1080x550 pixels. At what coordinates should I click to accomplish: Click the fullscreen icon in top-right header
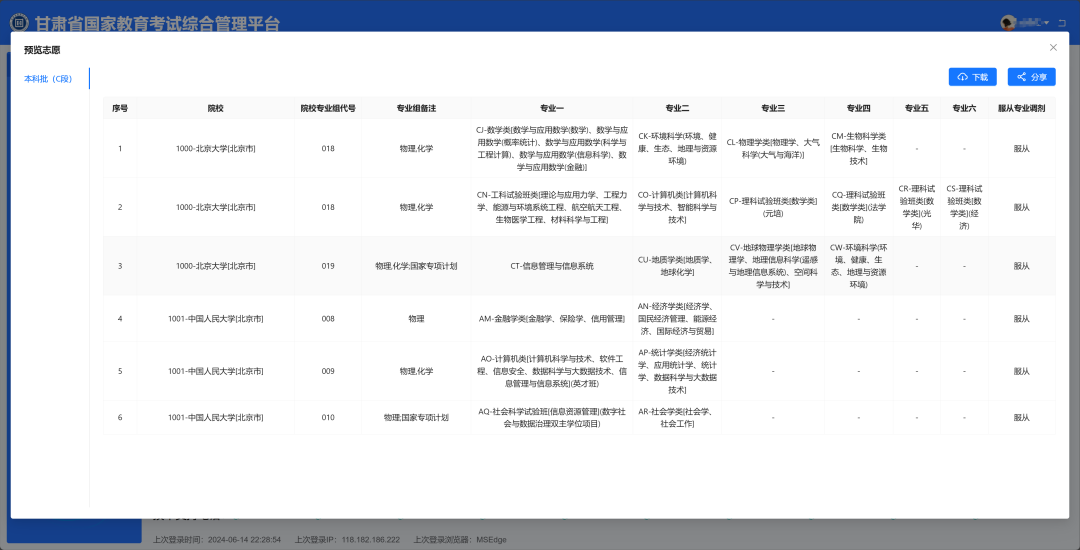pos(1064,23)
